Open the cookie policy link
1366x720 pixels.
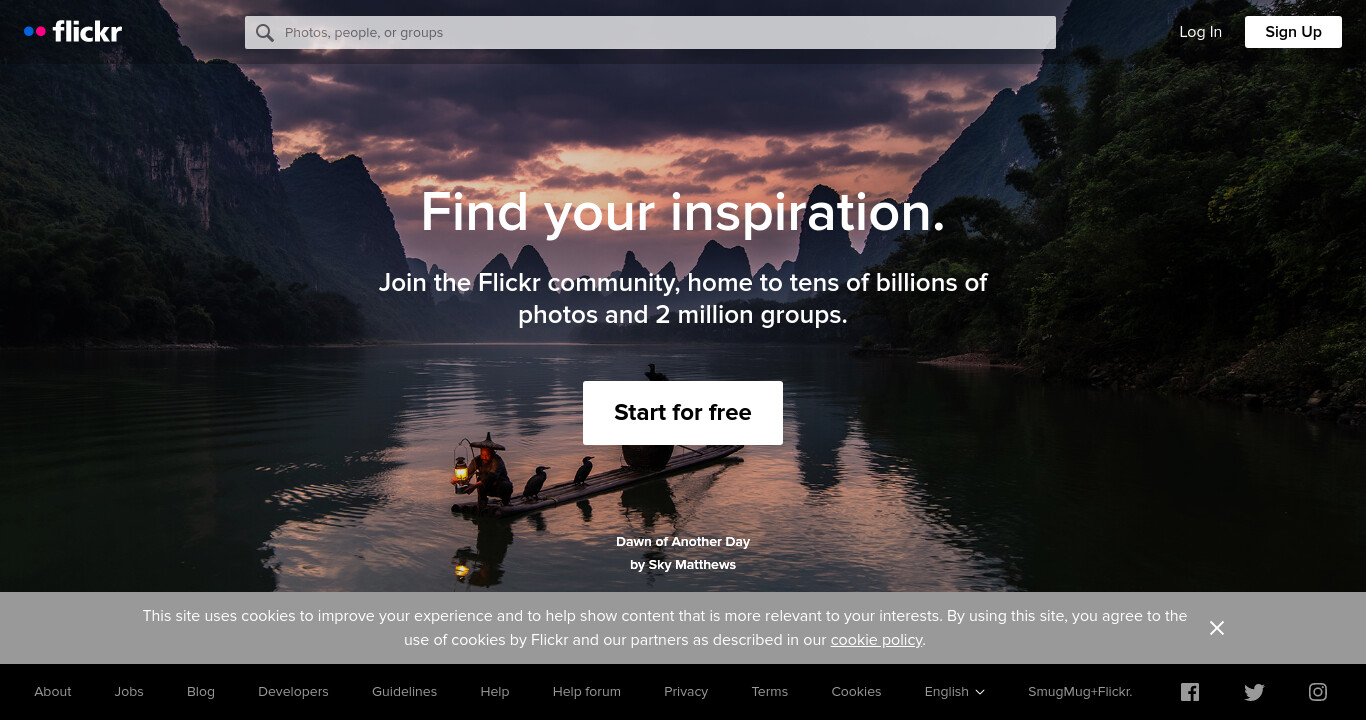click(876, 640)
